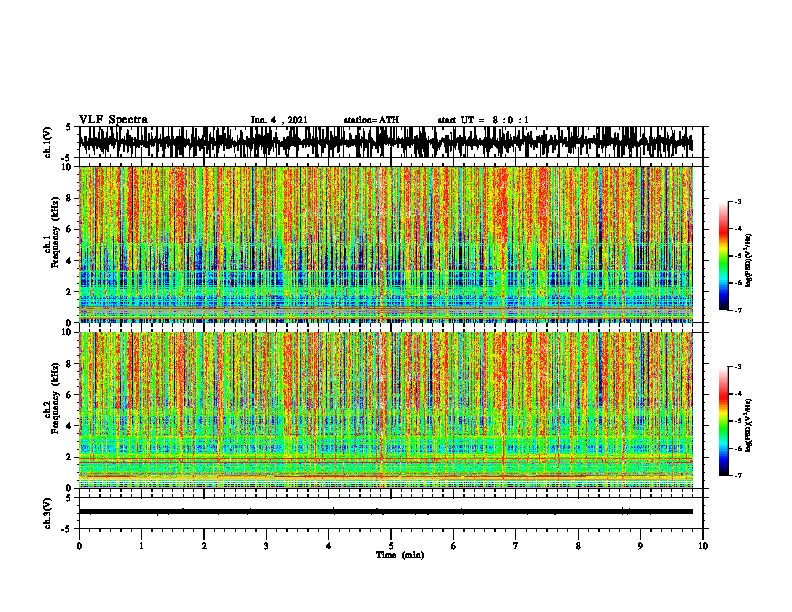Click the ch.1 frequency axis "6" tick label
Screen dimensions: 792x612
pyautogui.click(x=69, y=230)
